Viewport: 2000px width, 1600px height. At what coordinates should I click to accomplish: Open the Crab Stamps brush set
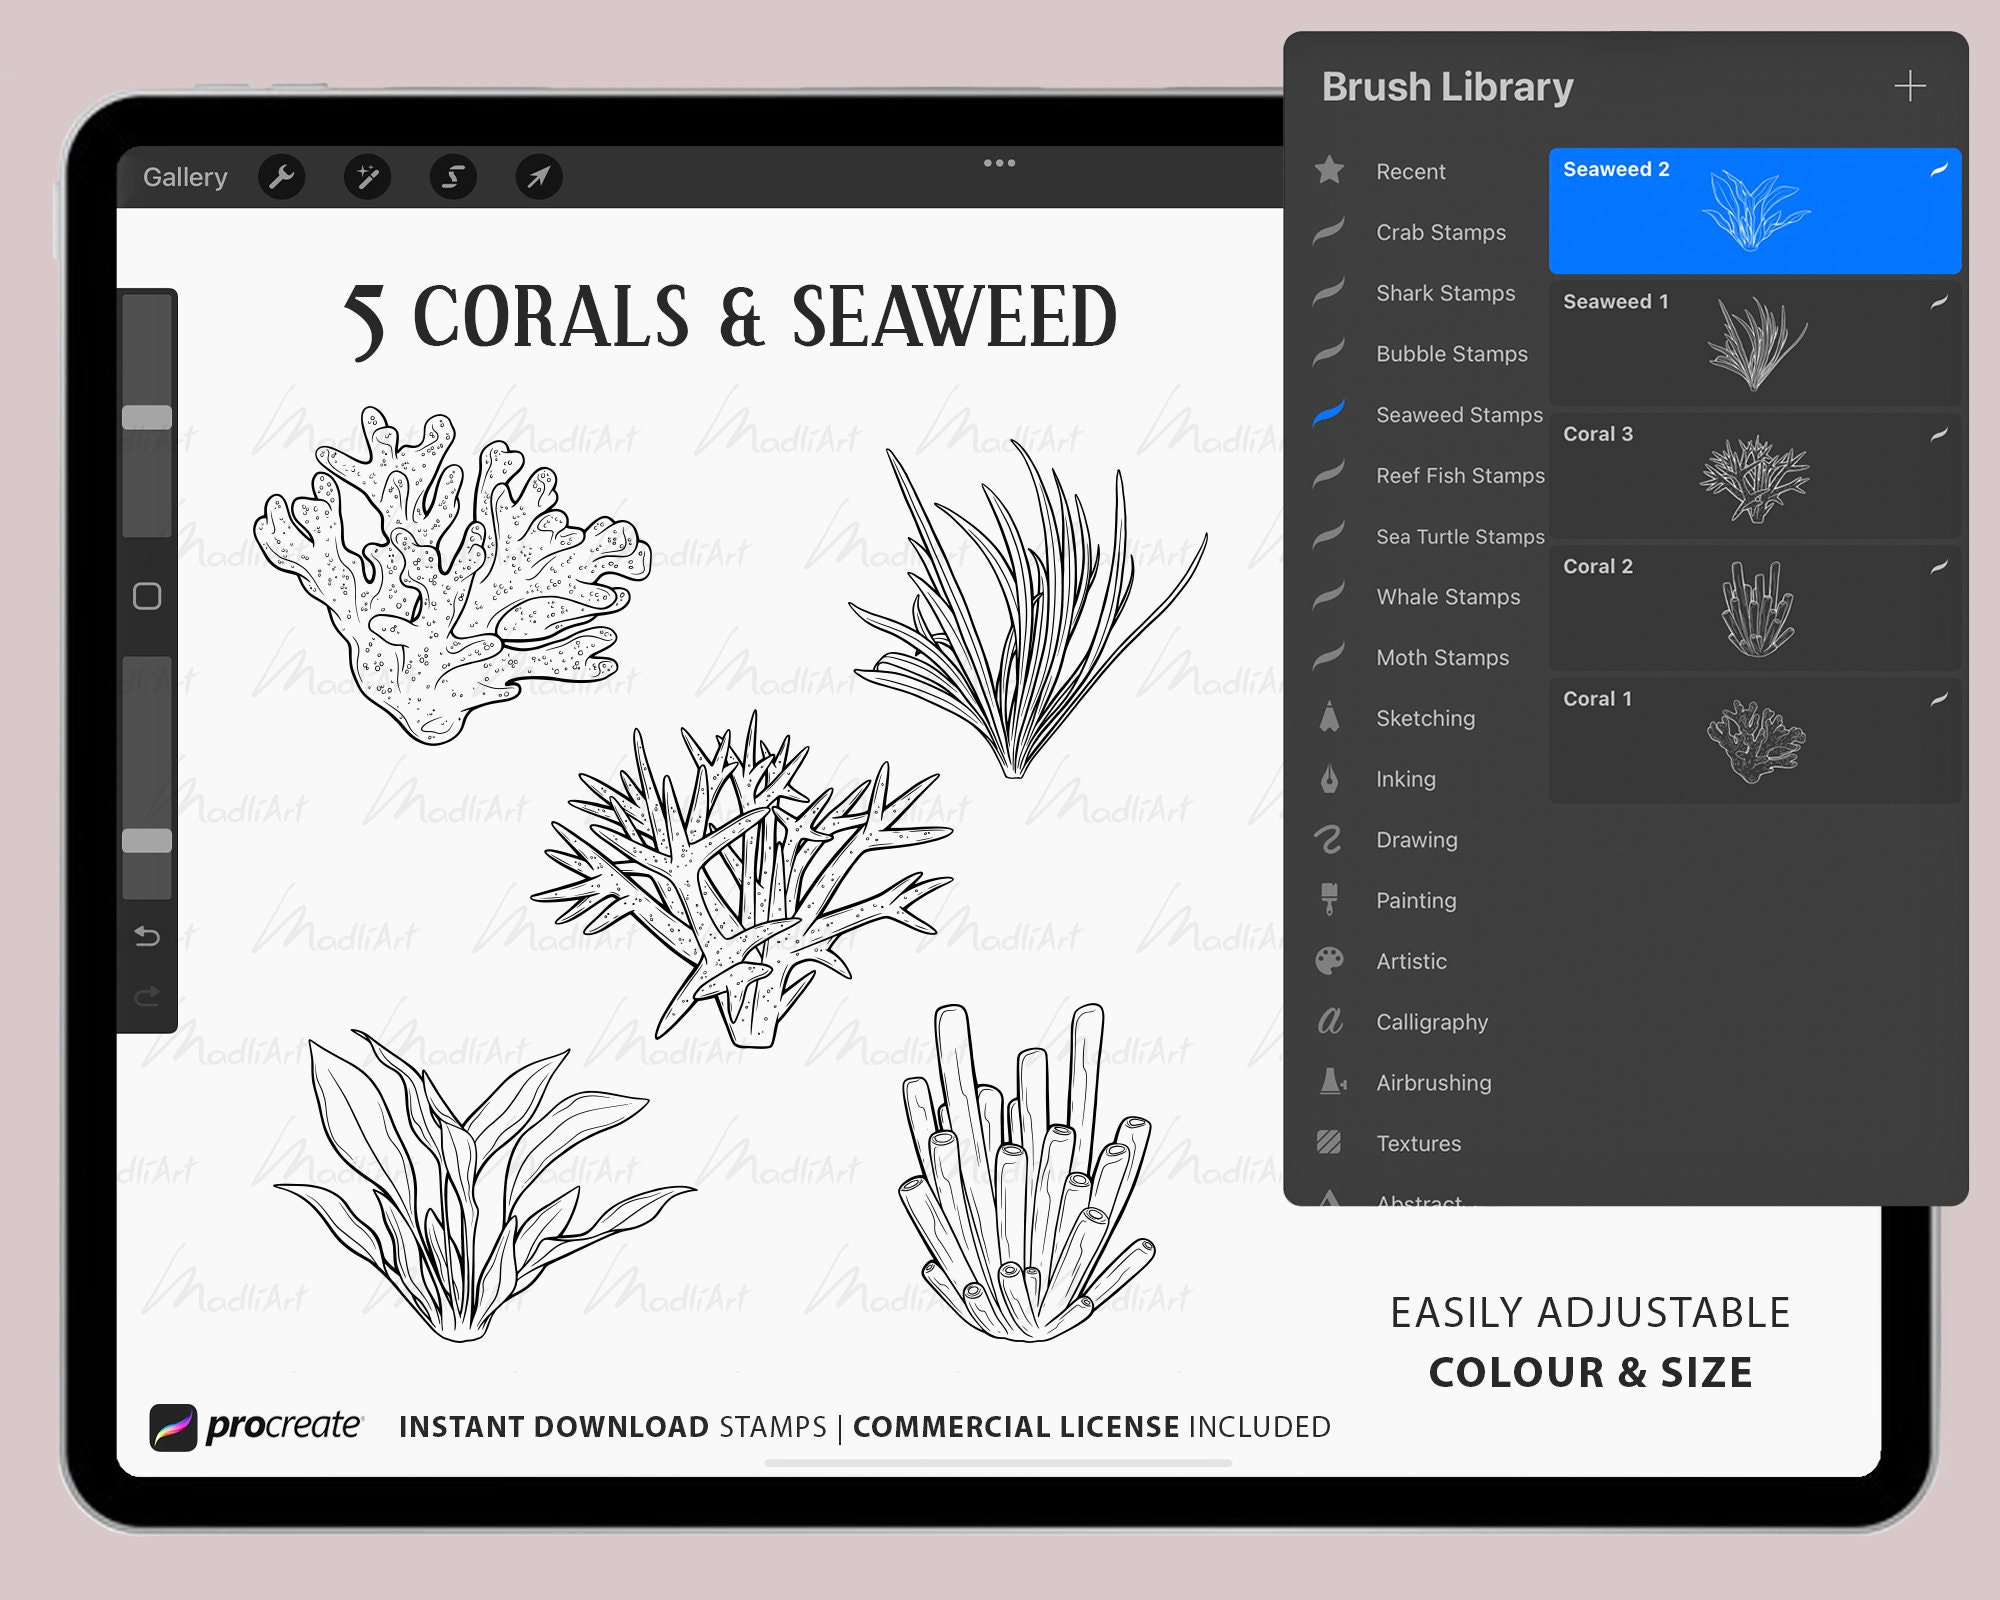point(1440,232)
